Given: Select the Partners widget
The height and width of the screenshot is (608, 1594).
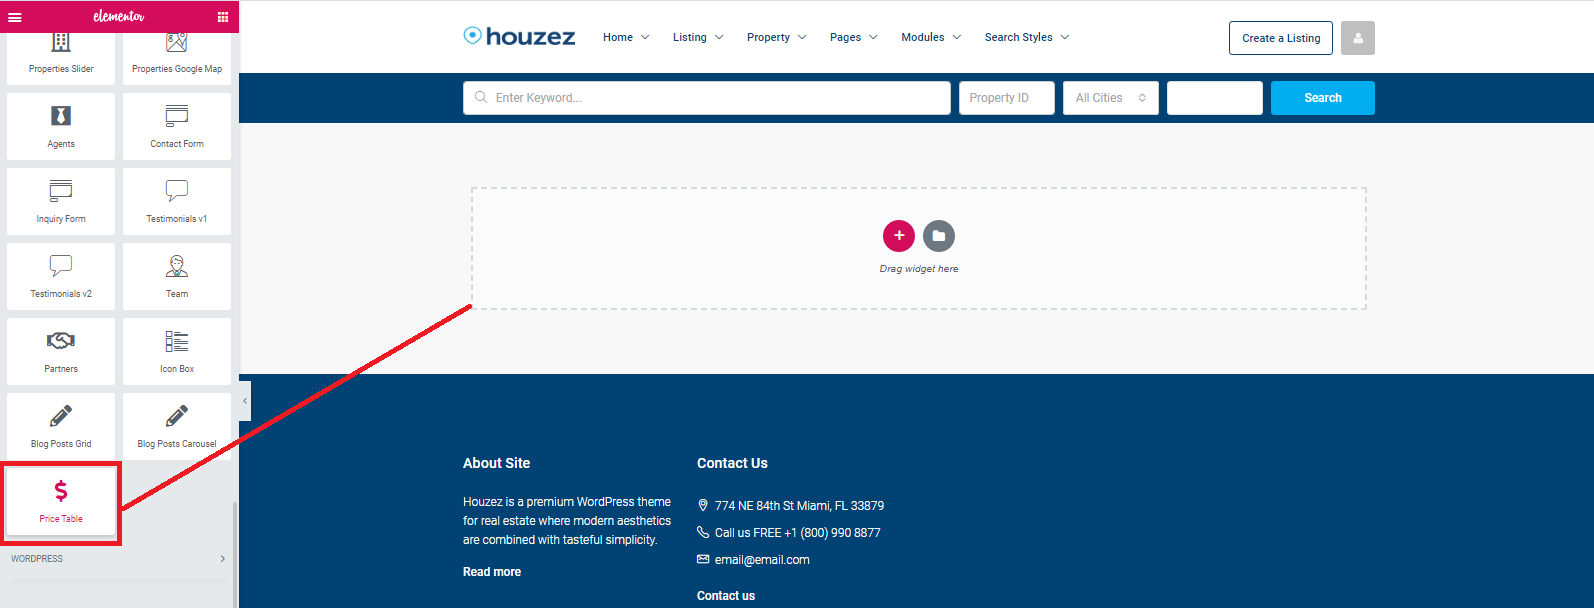Looking at the screenshot, I should 61,351.
